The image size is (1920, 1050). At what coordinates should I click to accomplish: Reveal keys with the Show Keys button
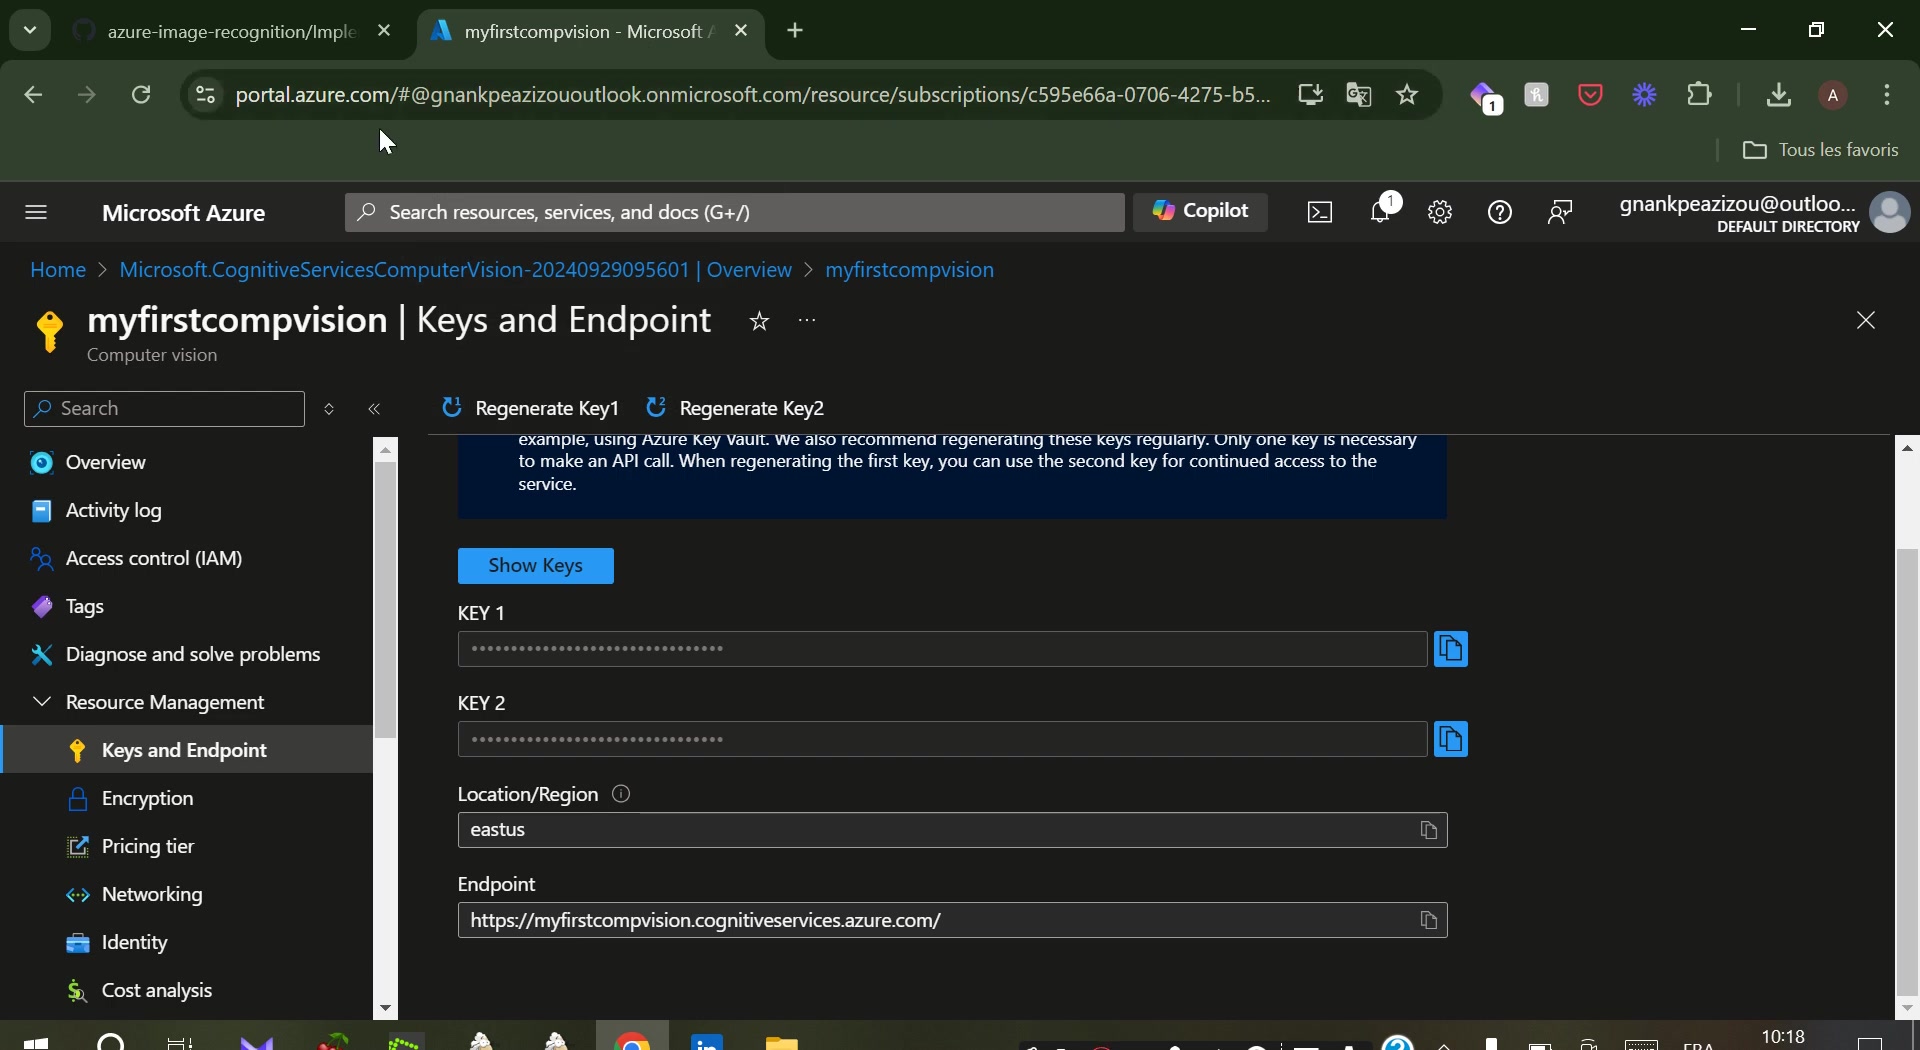pos(536,566)
